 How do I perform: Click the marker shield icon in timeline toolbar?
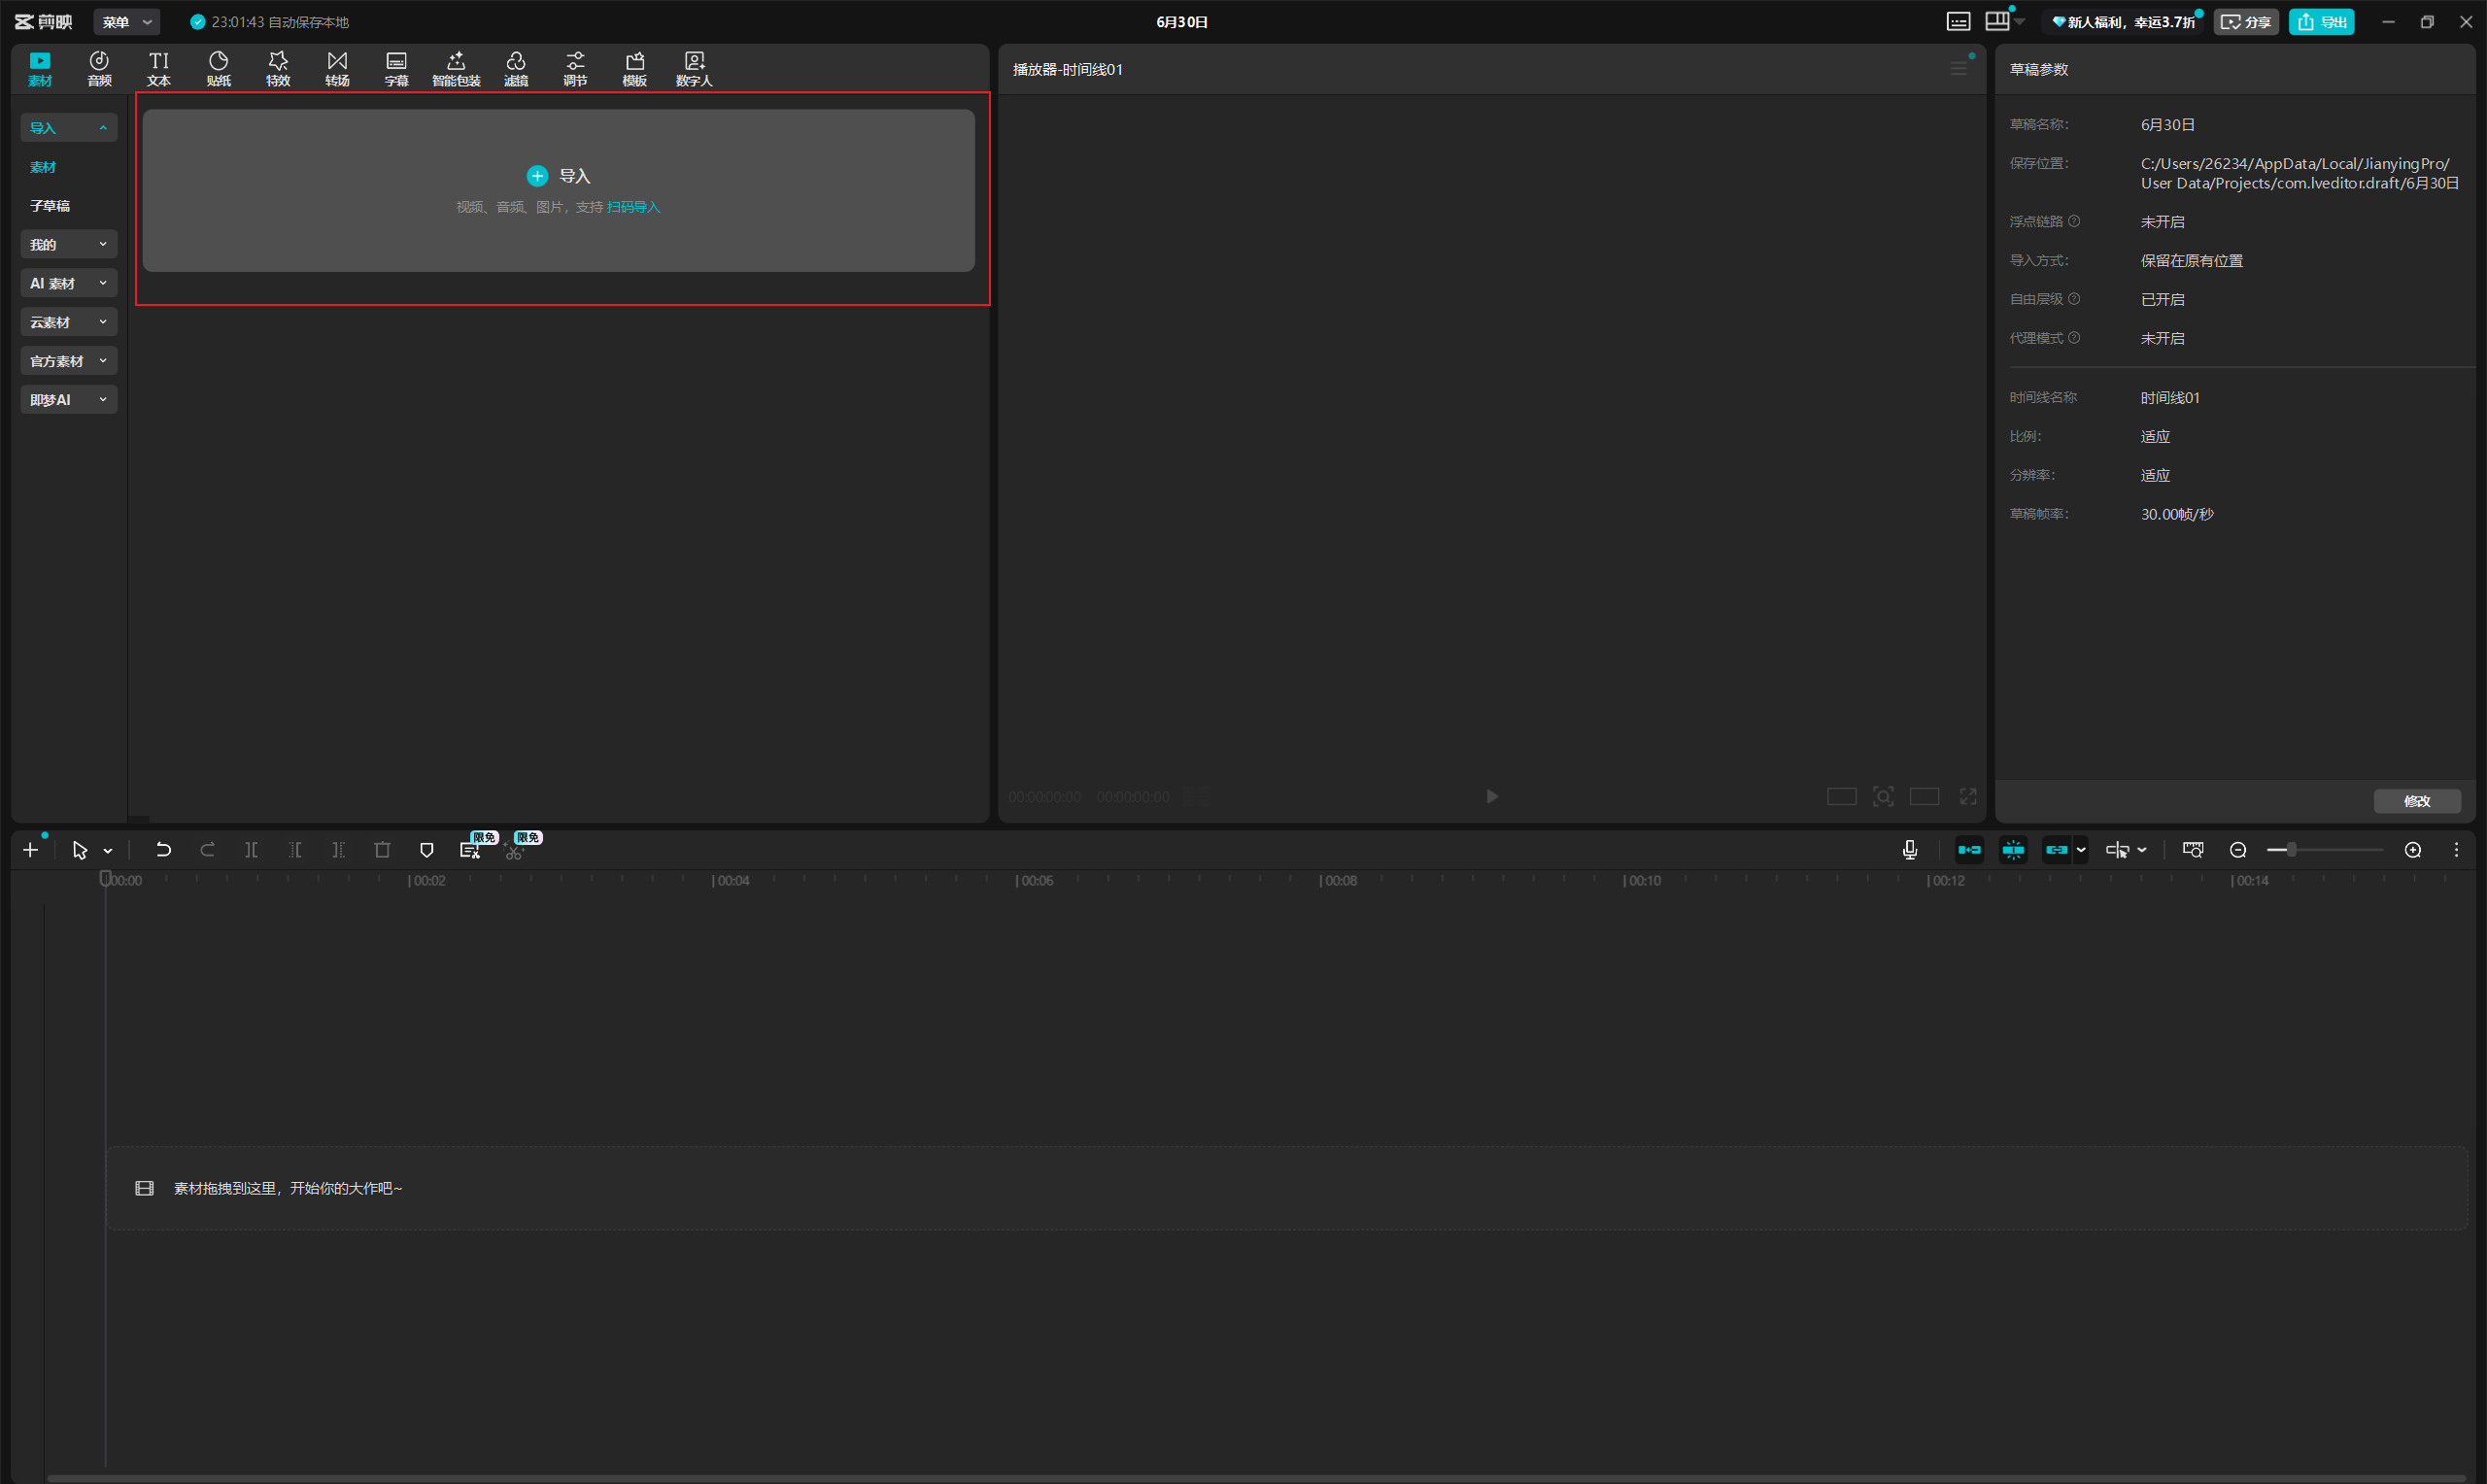coord(426,850)
